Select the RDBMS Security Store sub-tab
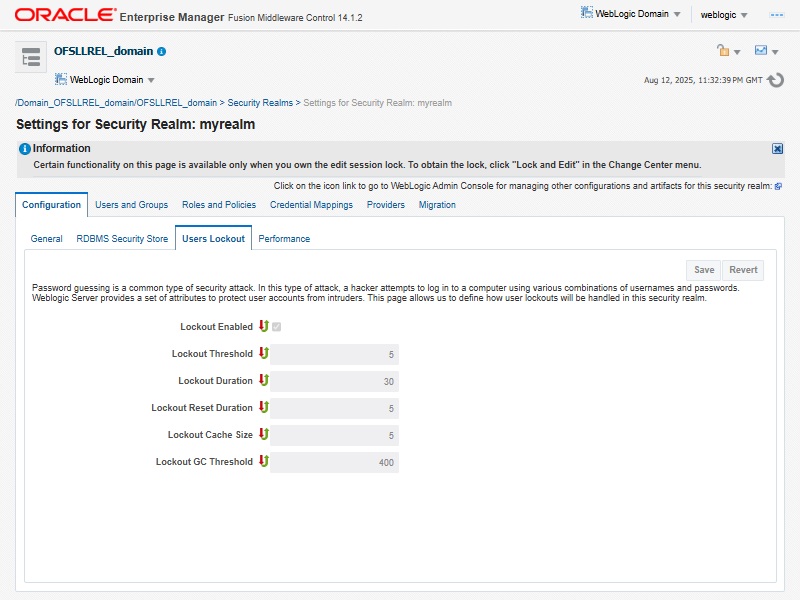 tap(122, 239)
